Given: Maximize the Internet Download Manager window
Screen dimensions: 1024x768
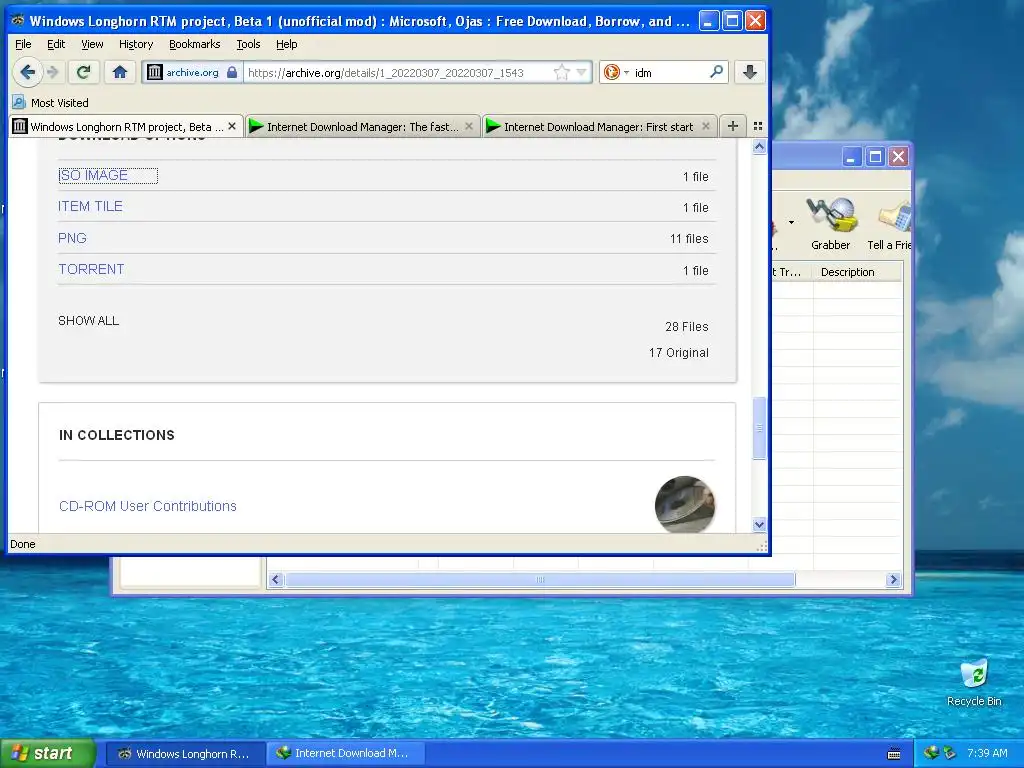Looking at the screenshot, I should (875, 157).
